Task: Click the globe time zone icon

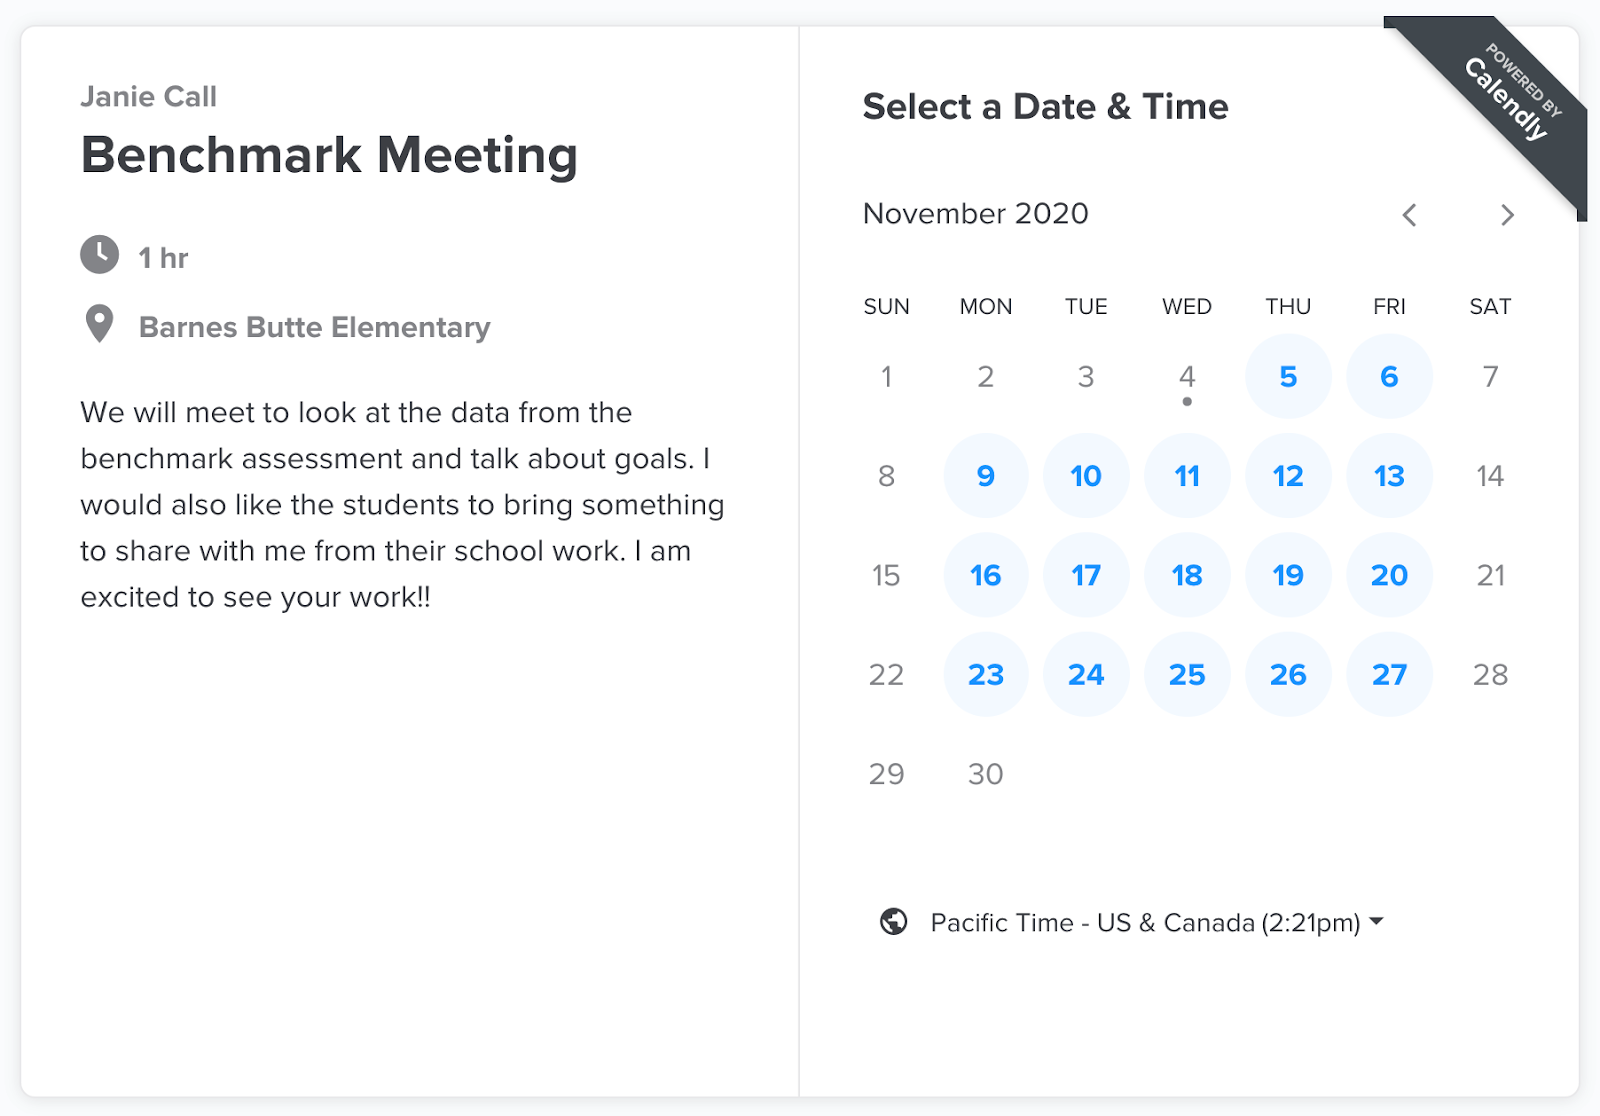Action: click(893, 921)
